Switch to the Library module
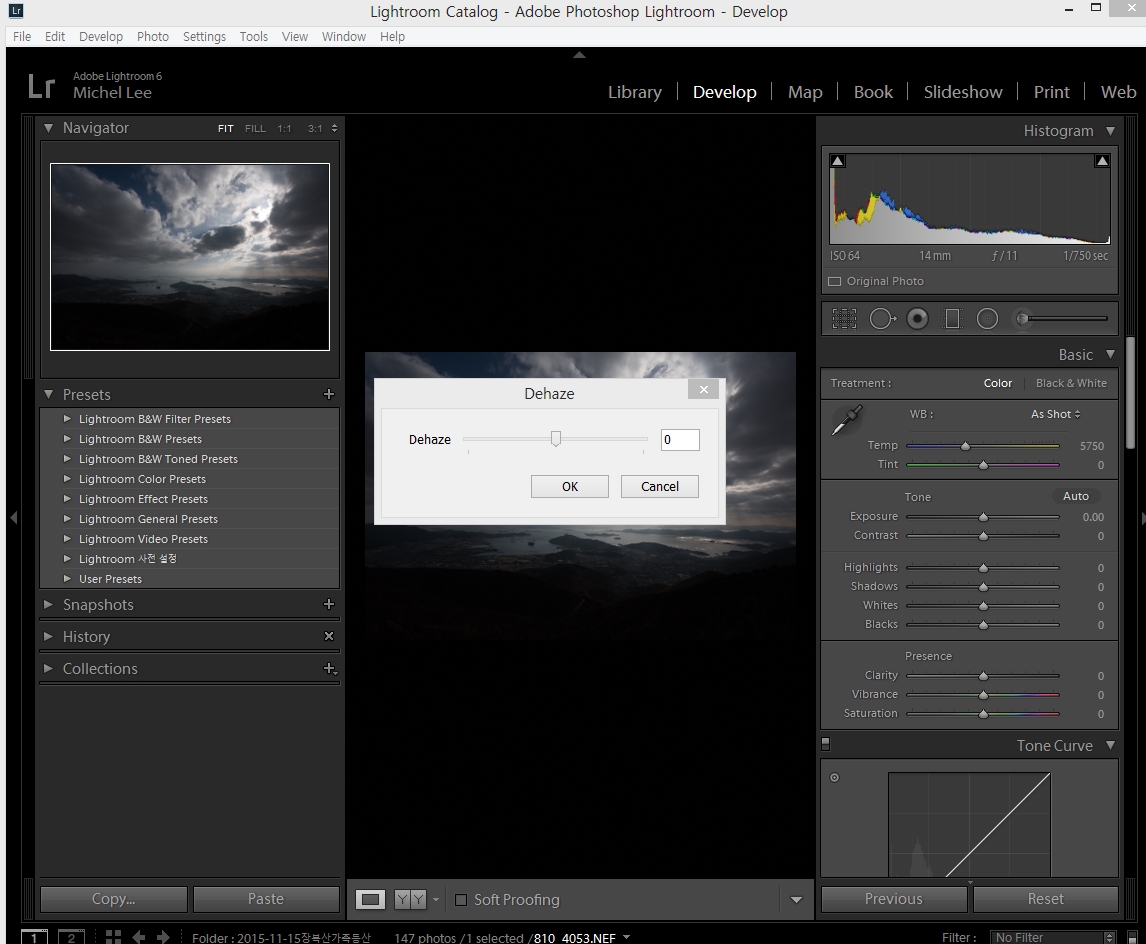Screen dimensions: 1146x944 tap(634, 92)
